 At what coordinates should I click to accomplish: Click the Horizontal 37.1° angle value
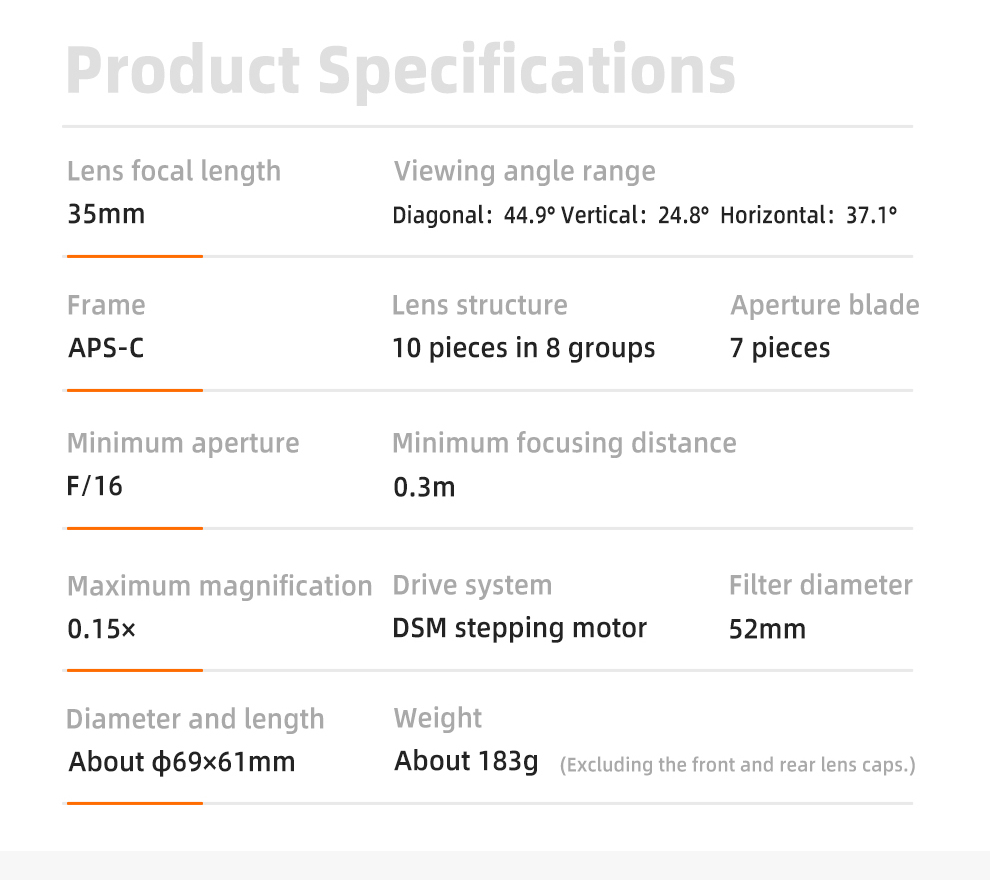click(x=808, y=215)
